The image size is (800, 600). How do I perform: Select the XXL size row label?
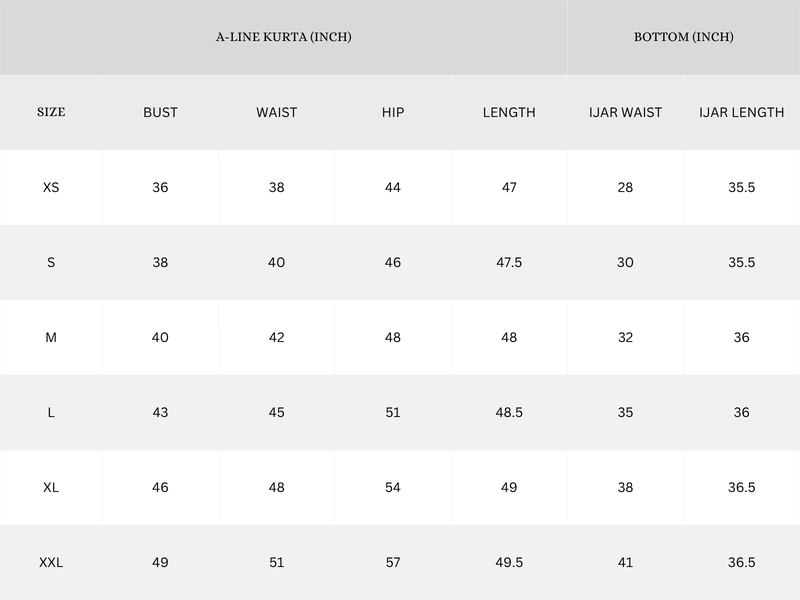[x=51, y=562]
